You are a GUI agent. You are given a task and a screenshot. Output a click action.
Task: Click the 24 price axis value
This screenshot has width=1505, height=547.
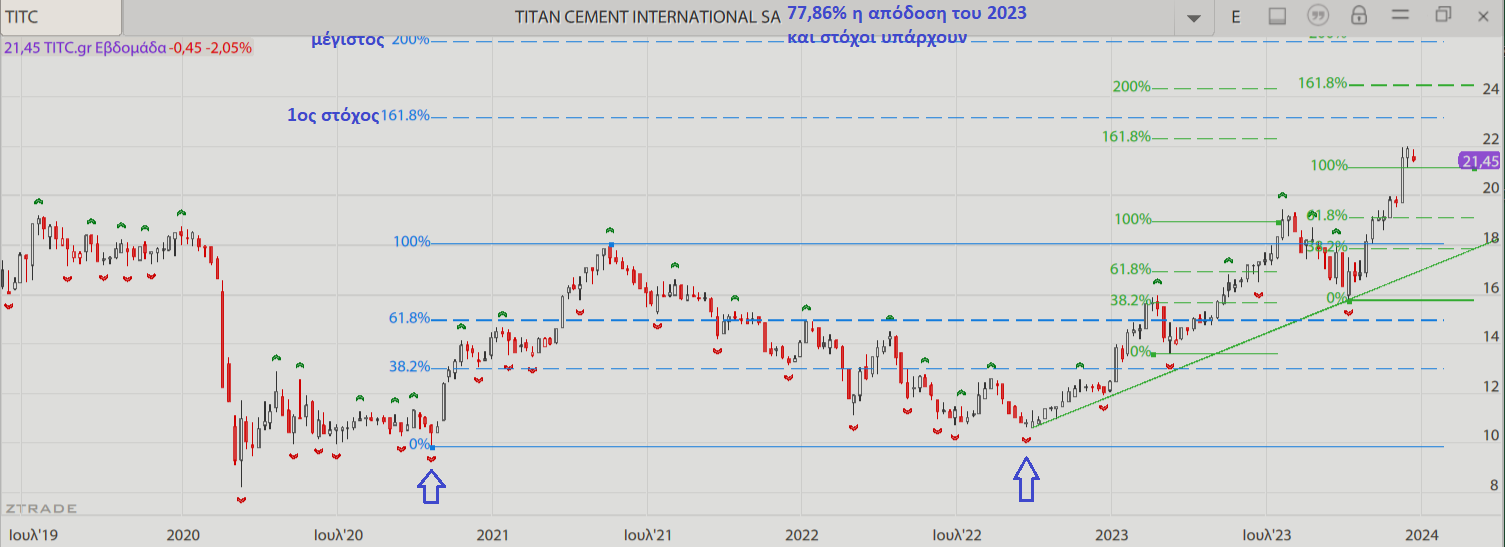[x=1489, y=89]
